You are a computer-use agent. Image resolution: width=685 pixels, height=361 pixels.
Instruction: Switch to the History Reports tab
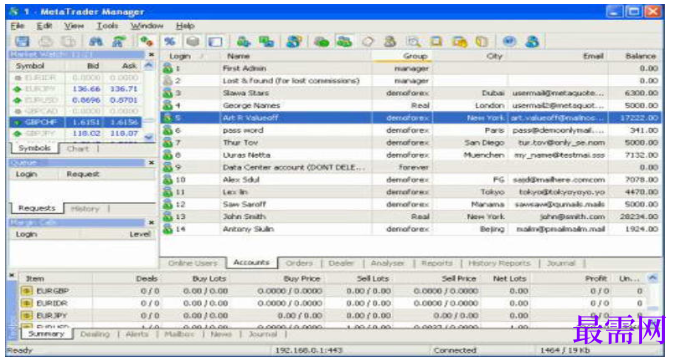pyautogui.click(x=499, y=263)
